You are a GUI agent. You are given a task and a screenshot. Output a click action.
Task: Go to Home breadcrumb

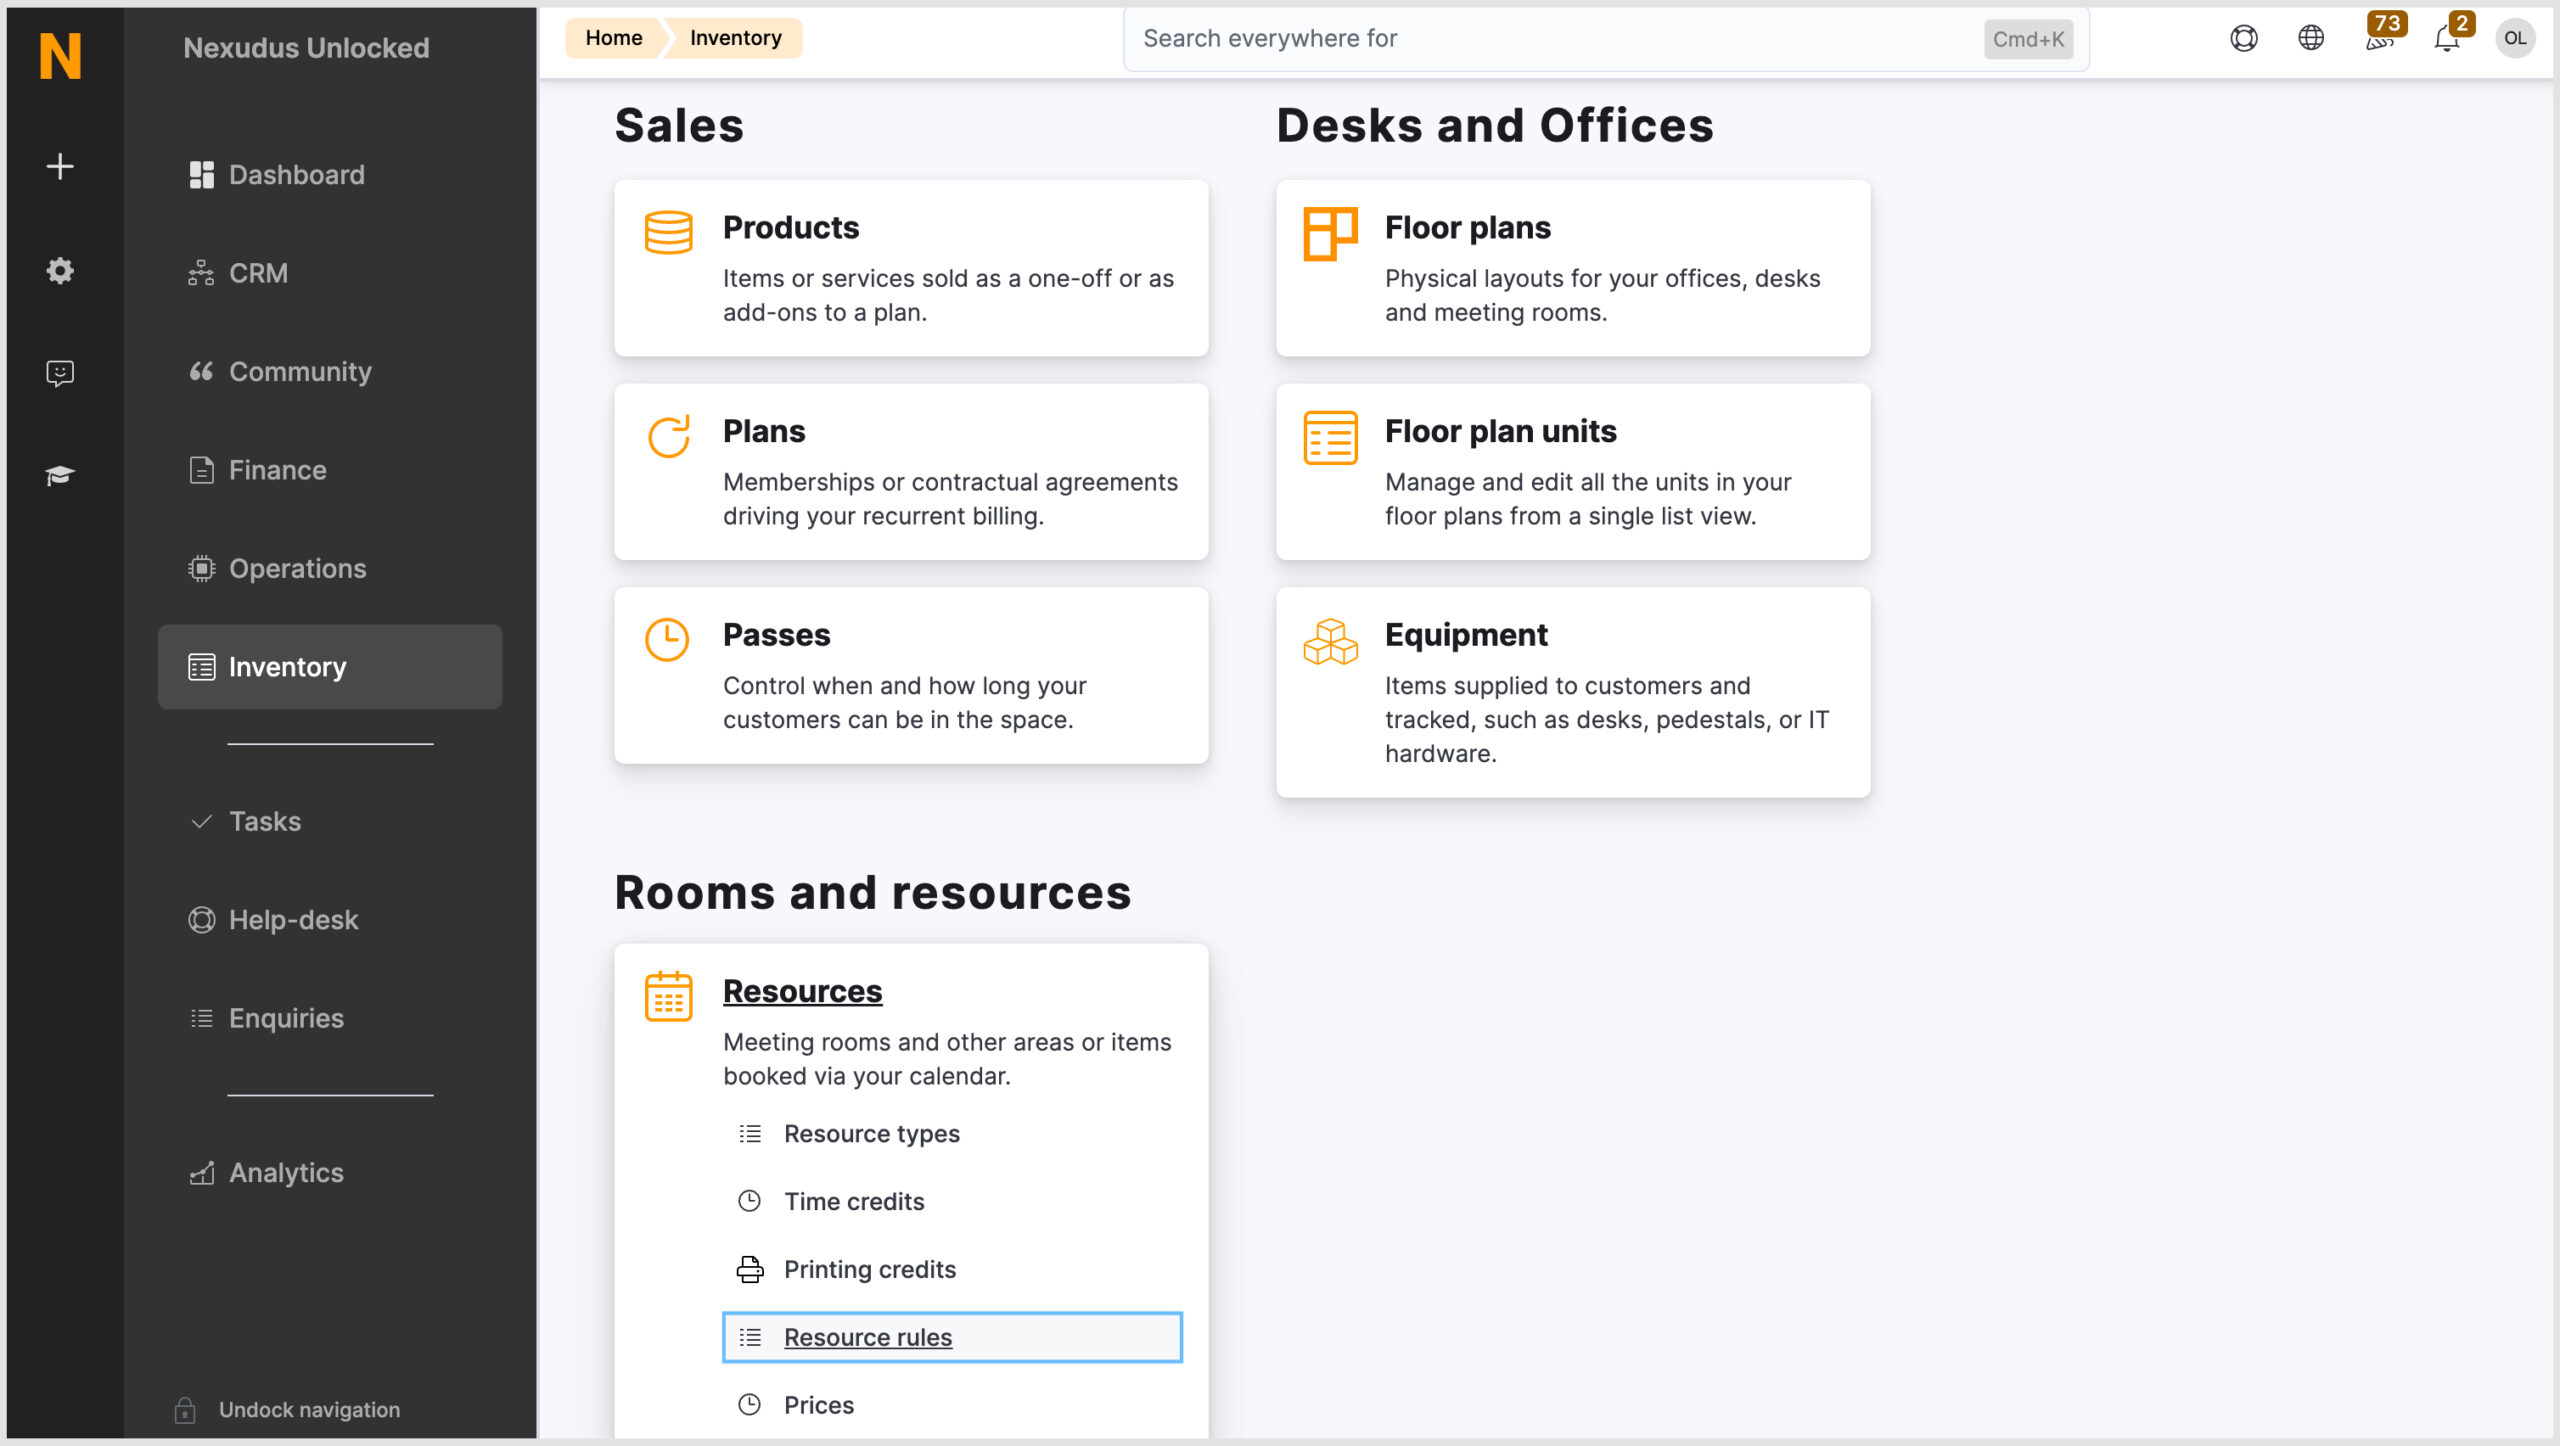coord(614,38)
